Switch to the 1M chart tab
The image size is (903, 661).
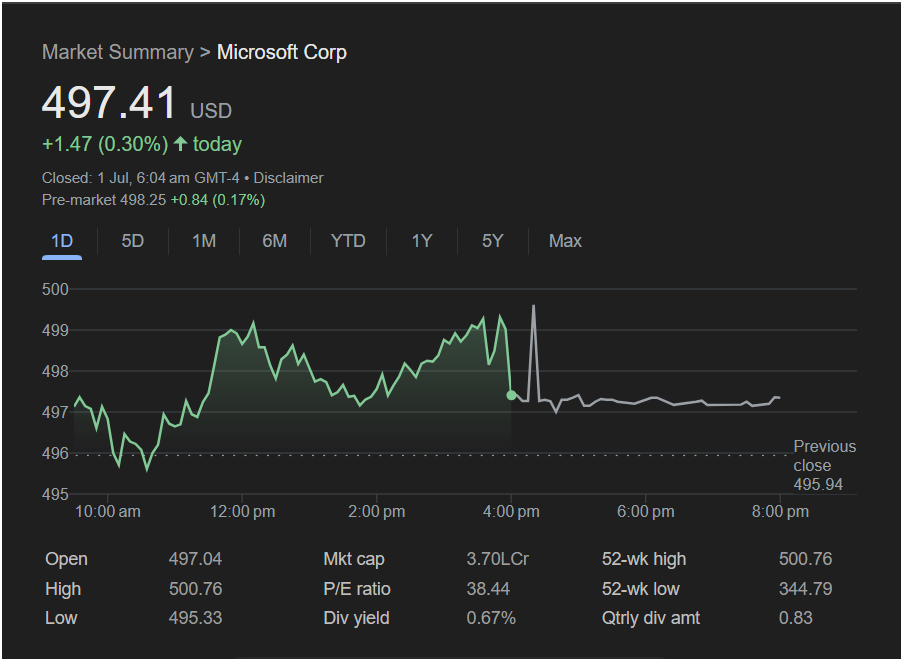tap(204, 241)
